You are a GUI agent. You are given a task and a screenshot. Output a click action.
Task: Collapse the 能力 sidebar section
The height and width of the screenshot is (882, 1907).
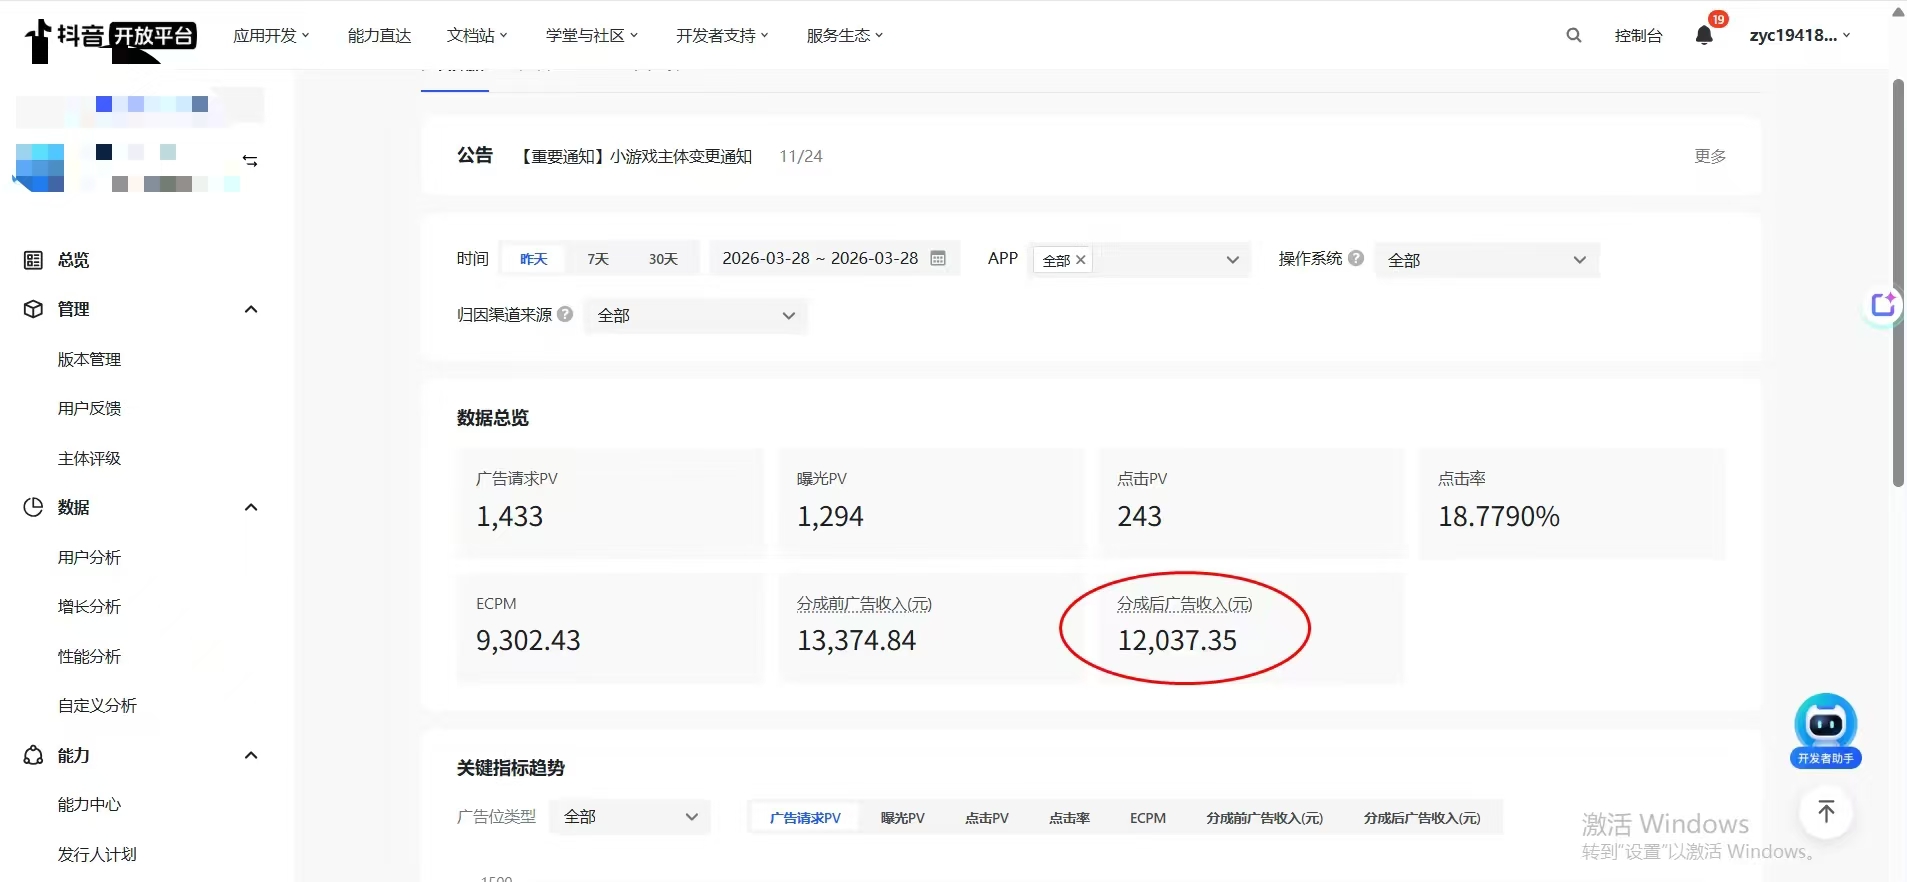click(251, 755)
